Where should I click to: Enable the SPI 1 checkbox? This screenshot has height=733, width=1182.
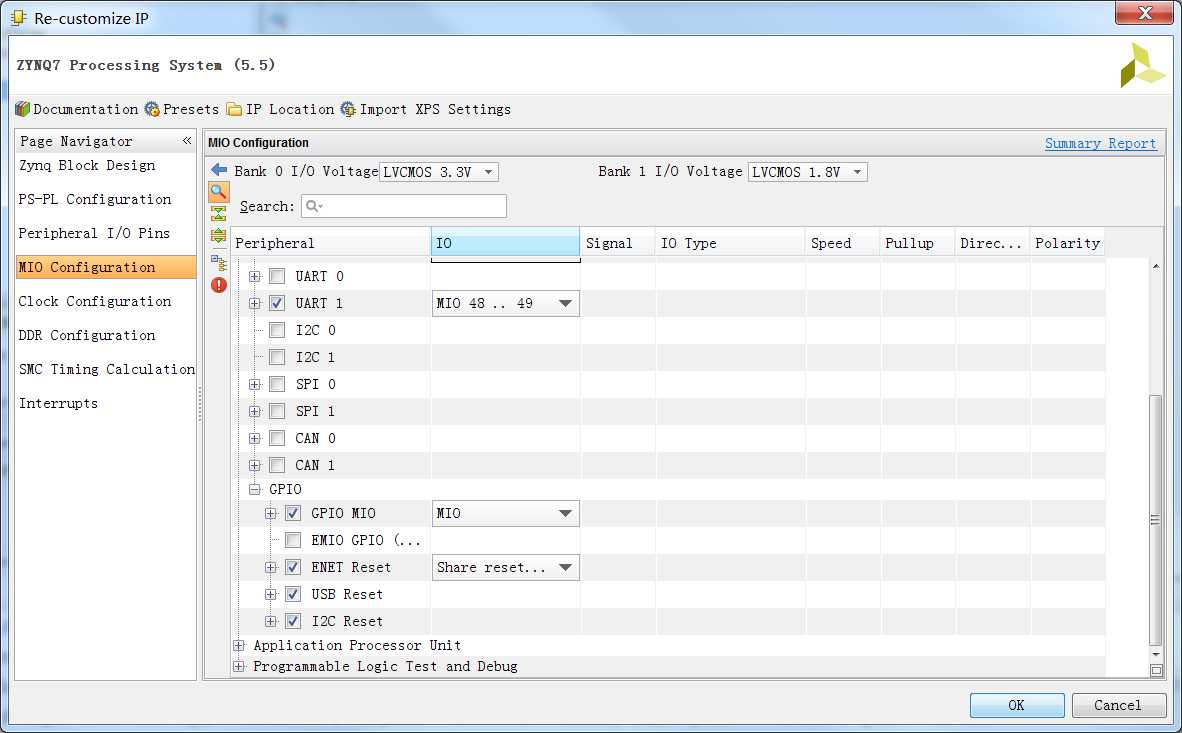point(277,412)
